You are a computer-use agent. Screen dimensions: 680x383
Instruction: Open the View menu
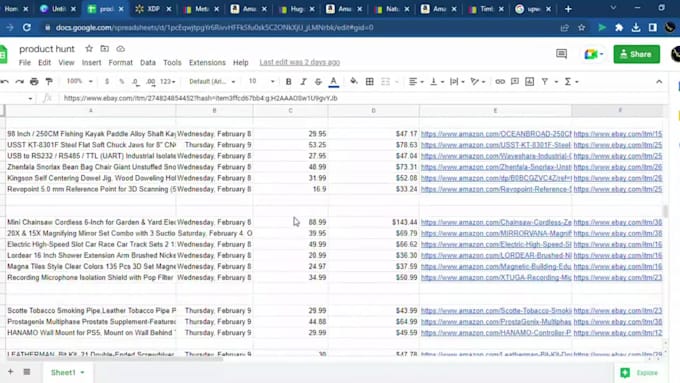[66, 62]
